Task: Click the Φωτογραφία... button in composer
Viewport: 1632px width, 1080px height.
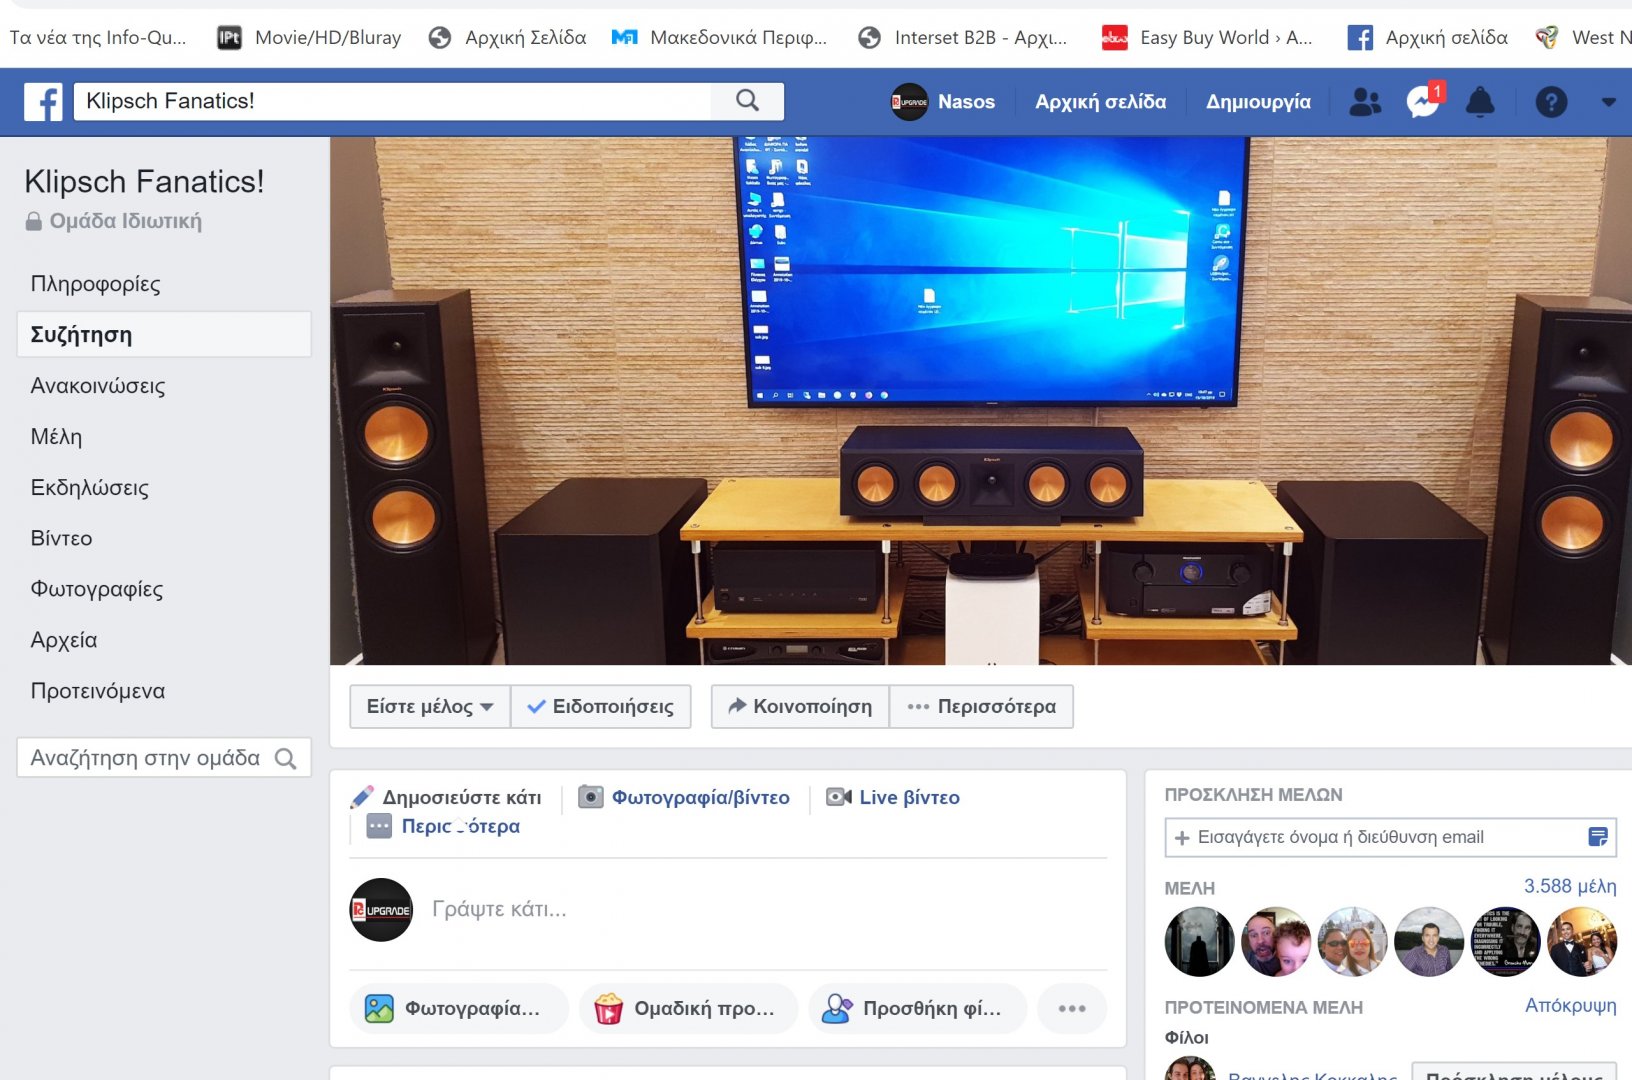Action: click(459, 1009)
